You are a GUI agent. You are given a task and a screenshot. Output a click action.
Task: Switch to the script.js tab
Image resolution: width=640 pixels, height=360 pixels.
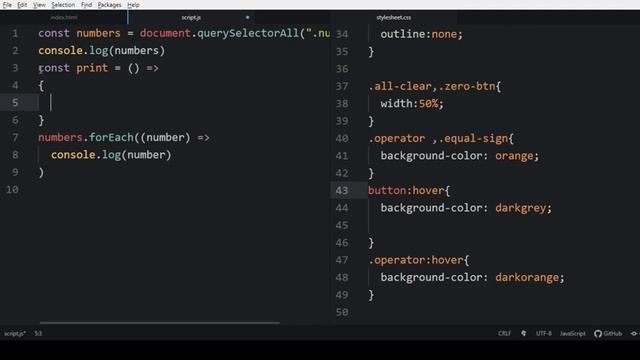coord(191,18)
